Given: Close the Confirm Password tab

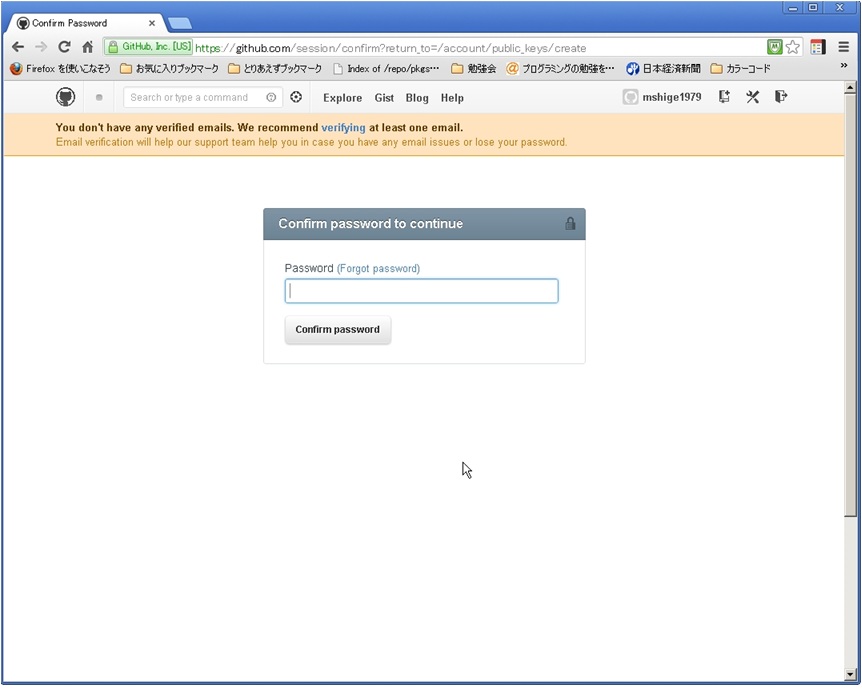Looking at the screenshot, I should click(152, 23).
